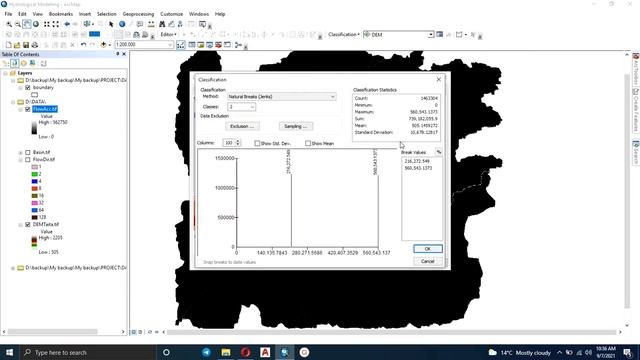Image resolution: width=640 pixels, height=360 pixels.
Task: Uncheck the boundary layer checkbox
Action: tap(28, 88)
